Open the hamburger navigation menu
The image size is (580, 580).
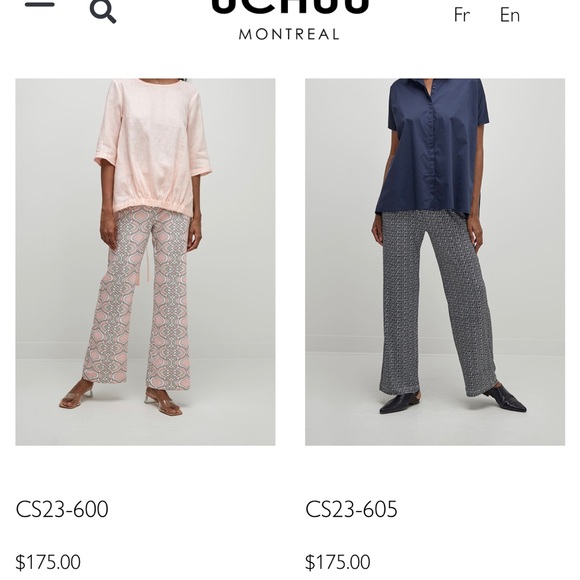coord(40,4)
